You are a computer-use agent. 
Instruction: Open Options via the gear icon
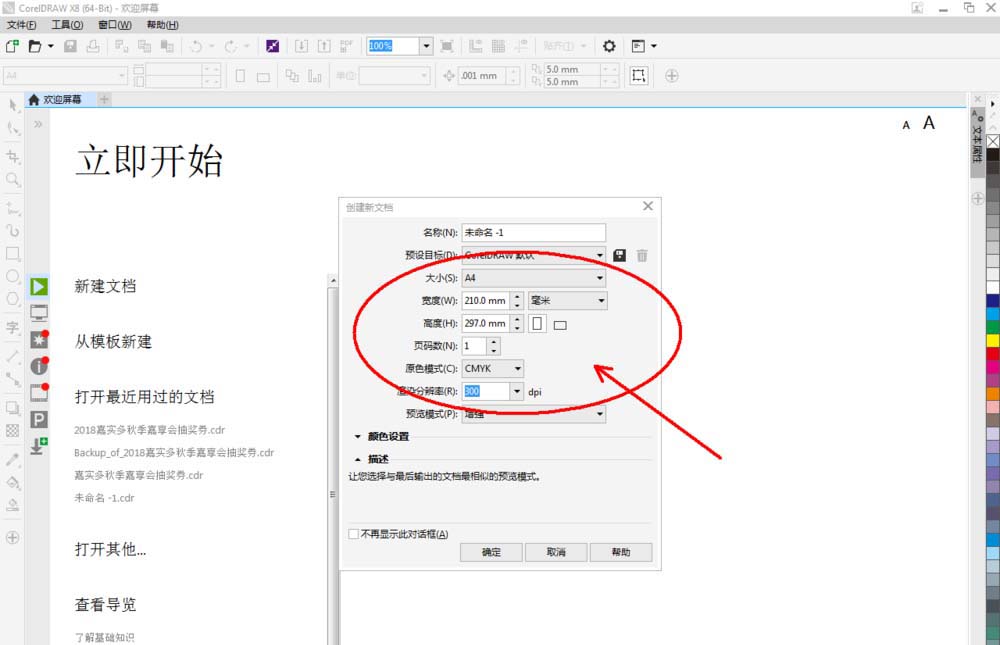(x=609, y=46)
